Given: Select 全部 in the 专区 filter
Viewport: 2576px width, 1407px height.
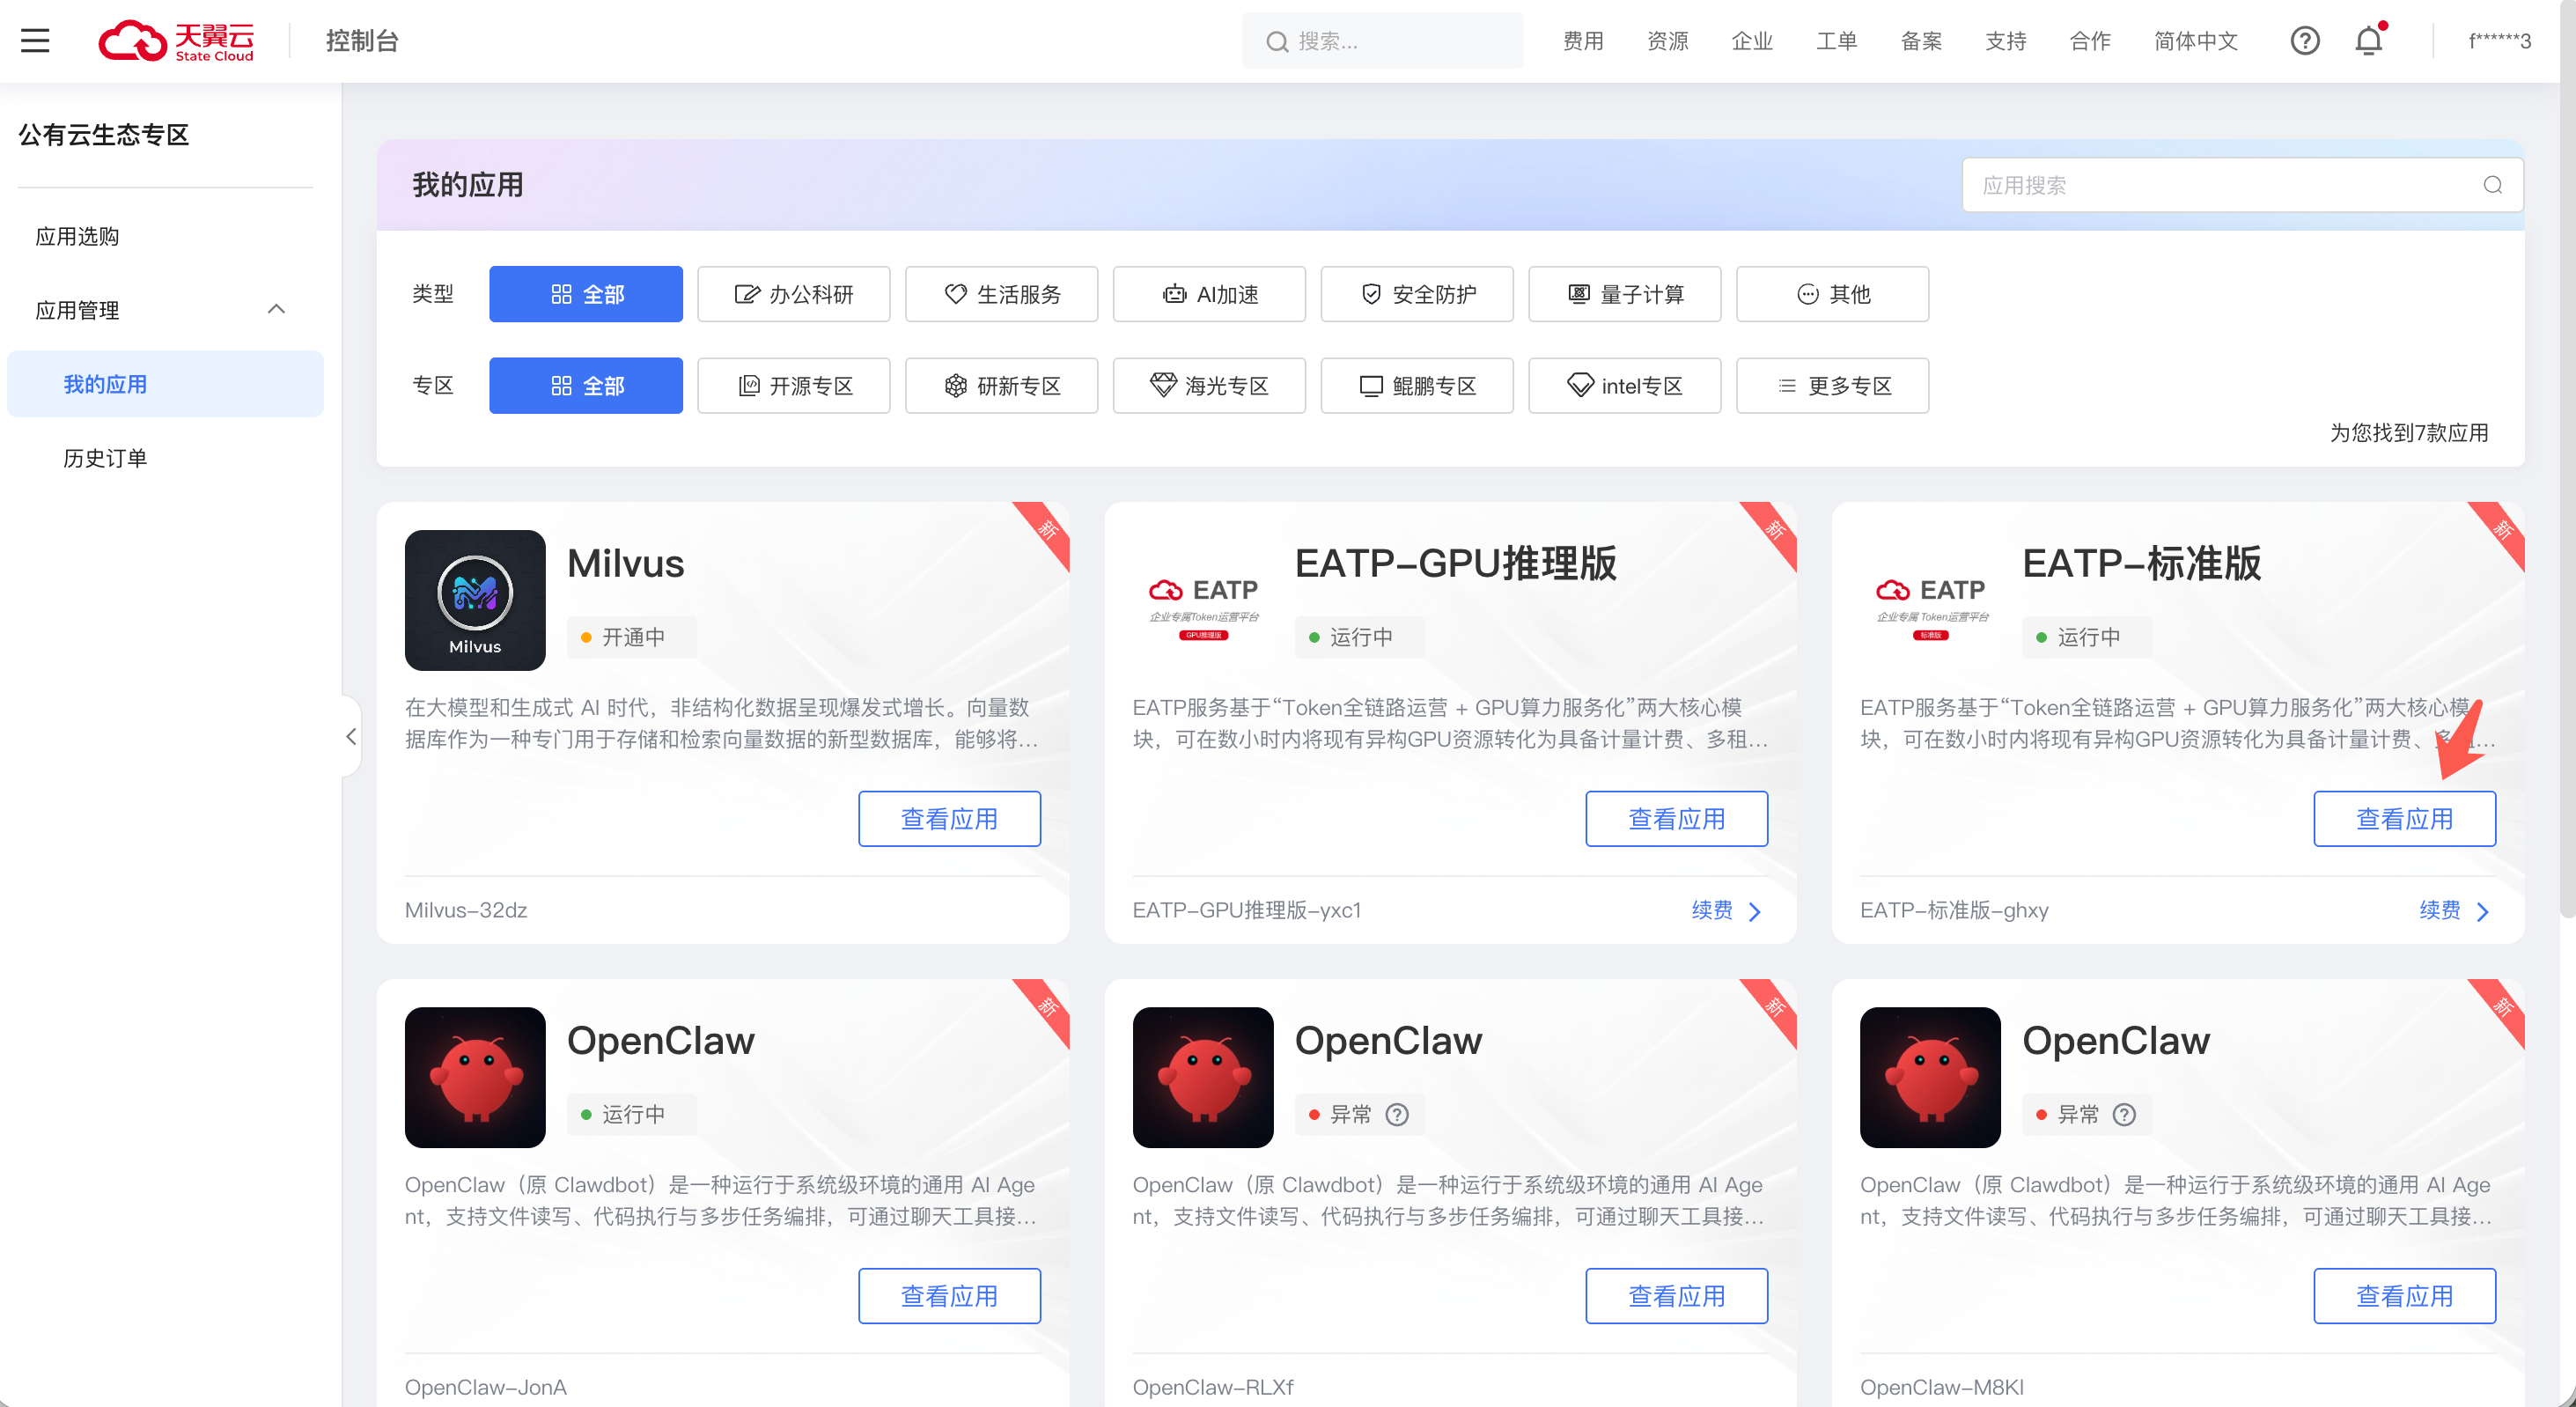Looking at the screenshot, I should pos(586,385).
